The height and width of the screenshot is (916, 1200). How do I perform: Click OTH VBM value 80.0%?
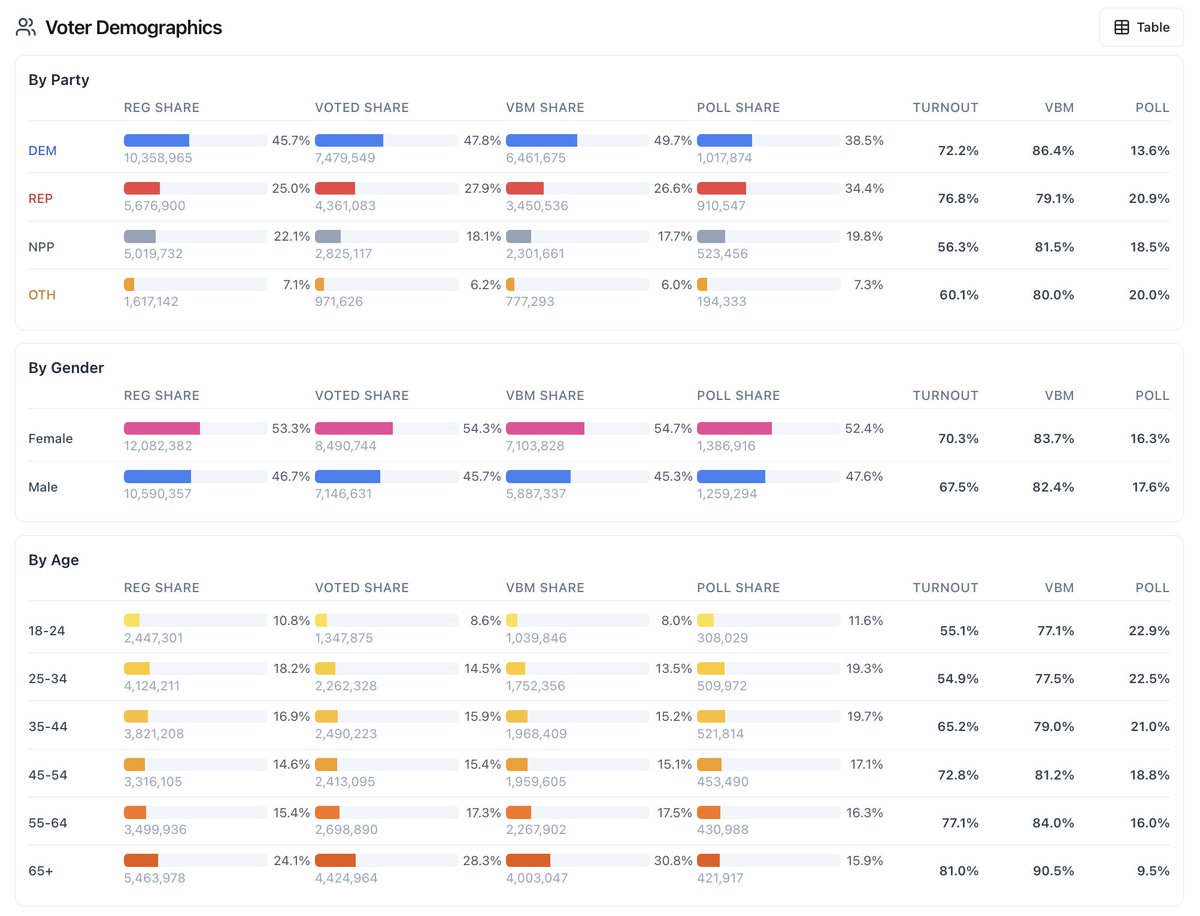tap(1054, 294)
